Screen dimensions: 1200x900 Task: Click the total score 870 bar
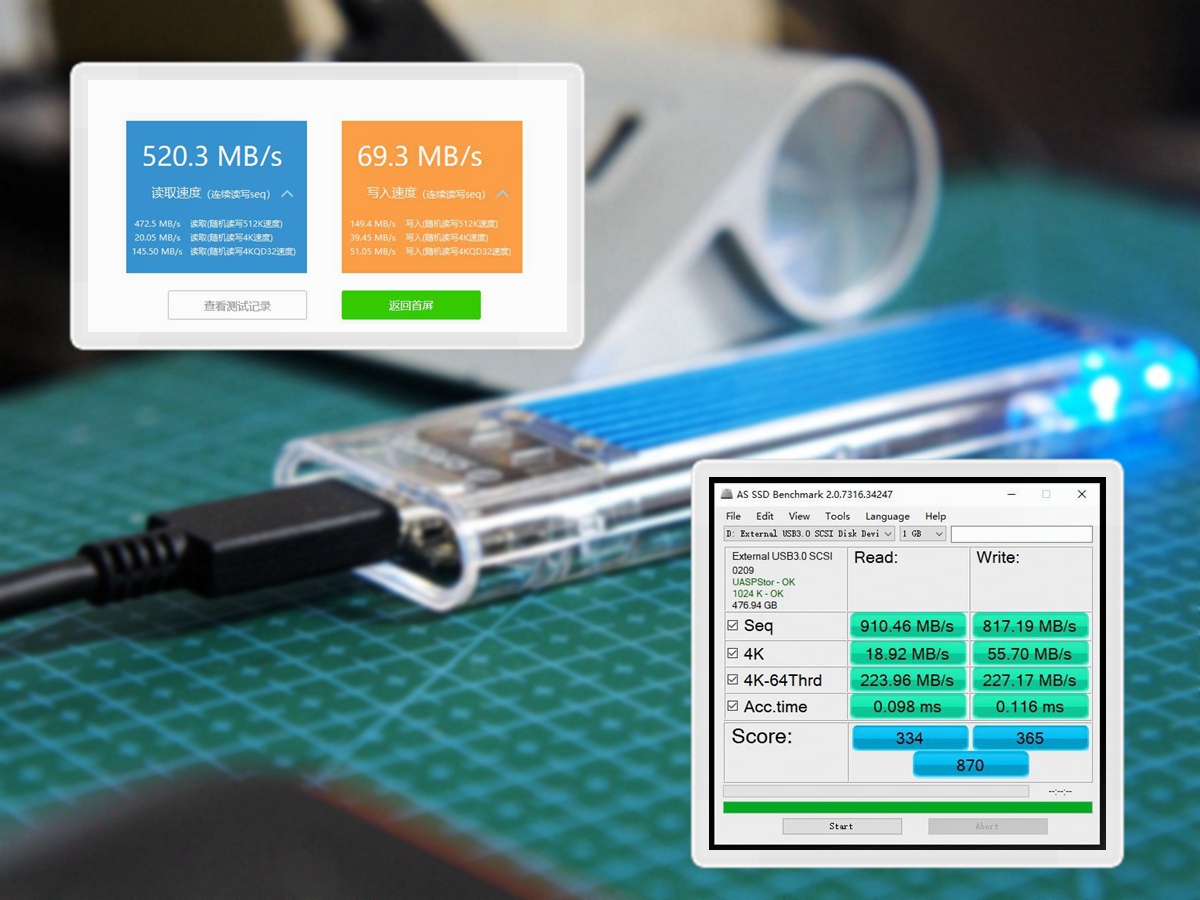[970, 765]
